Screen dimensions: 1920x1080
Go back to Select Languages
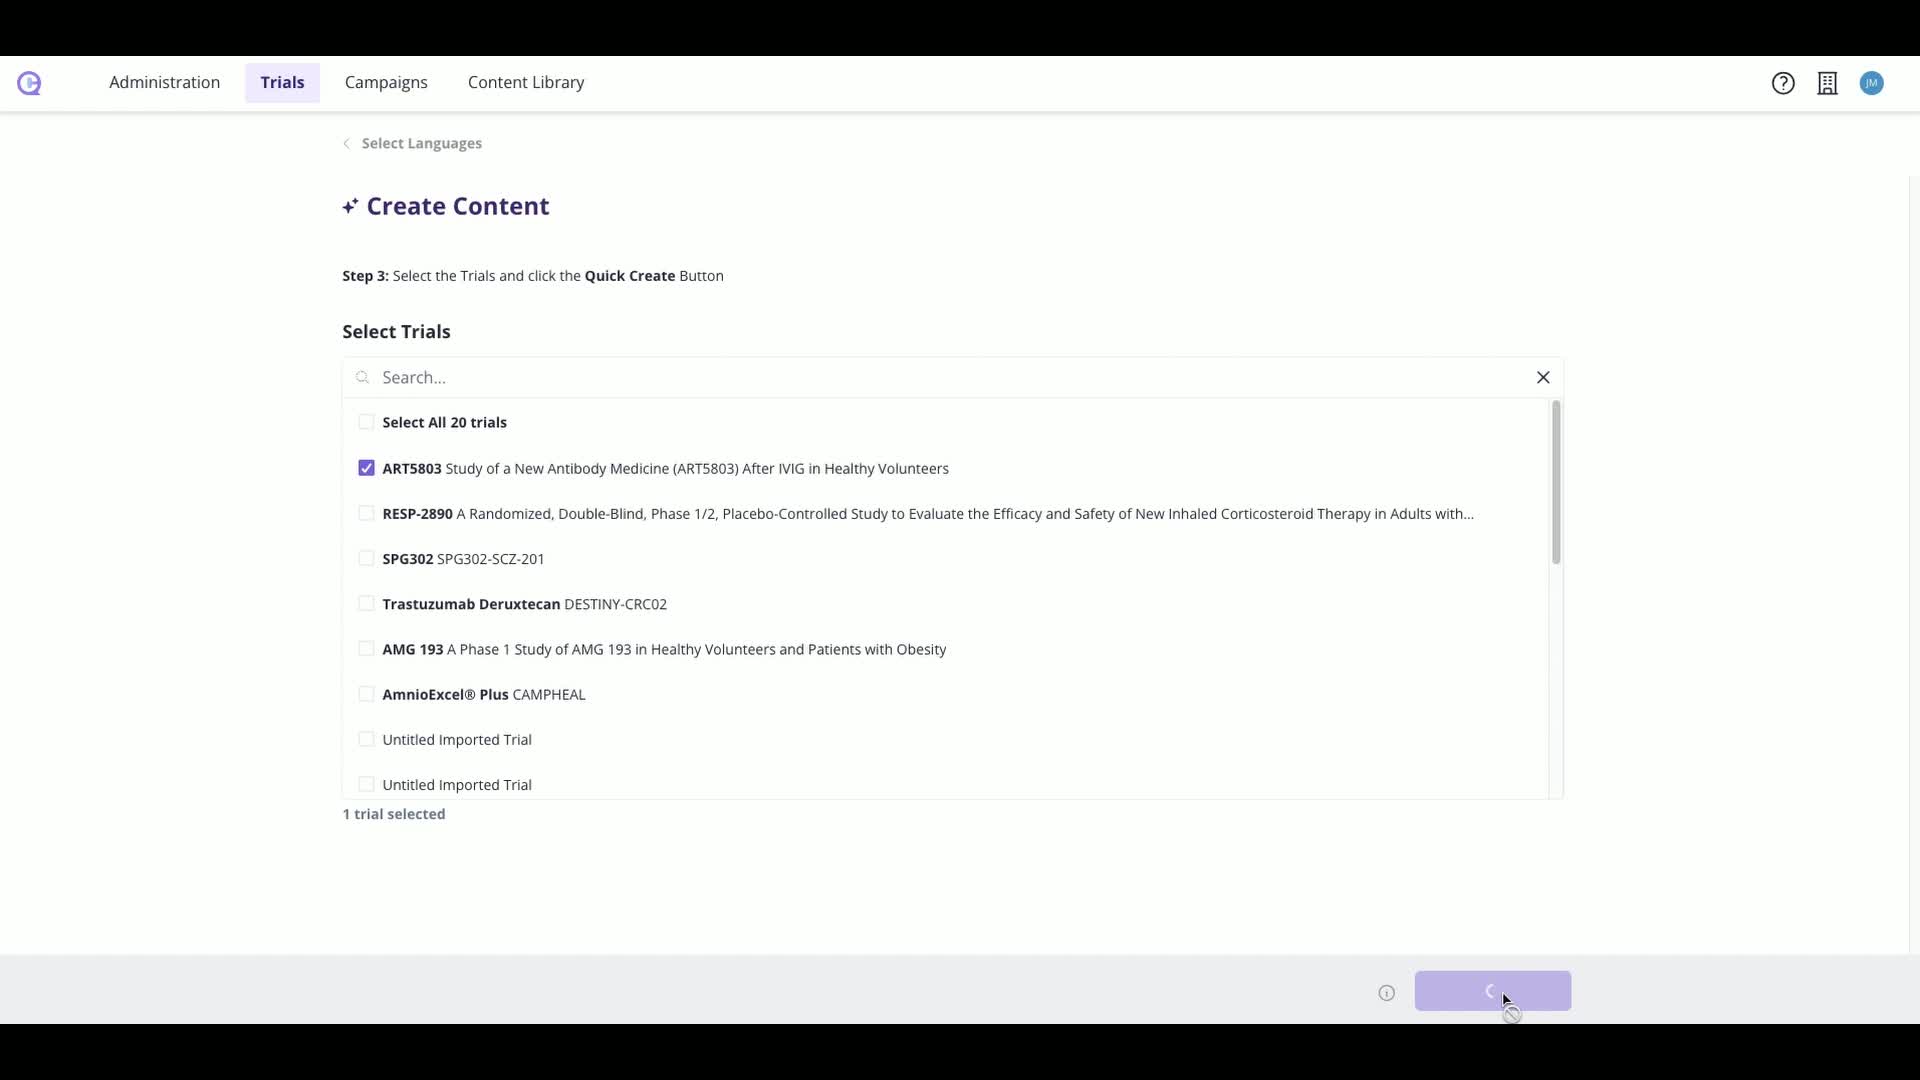tap(421, 143)
